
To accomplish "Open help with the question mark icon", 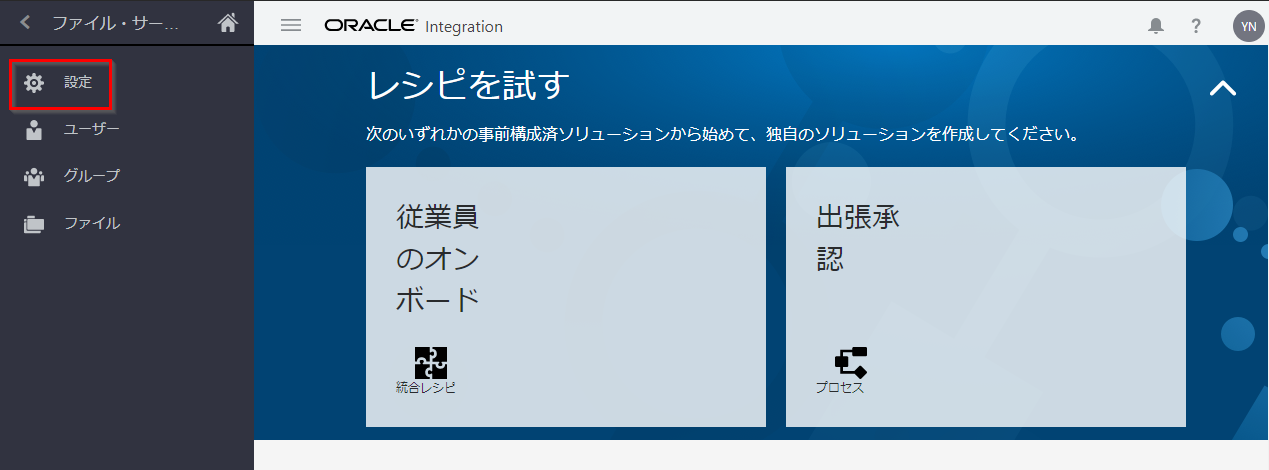I will pos(1196,26).
